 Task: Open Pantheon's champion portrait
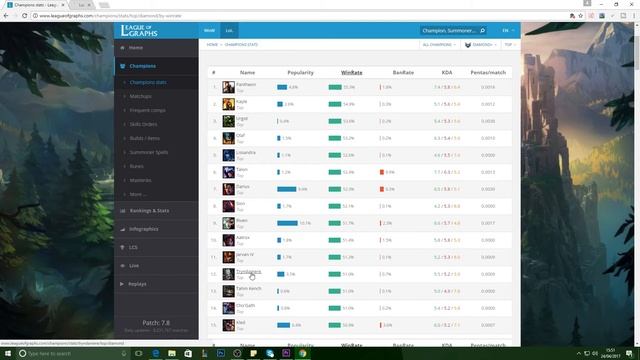click(229, 87)
